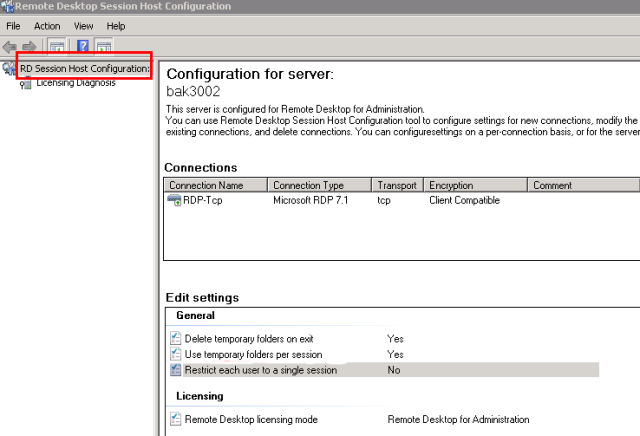Open the Help menu
Screen dimensions: 640x436
click(x=116, y=25)
